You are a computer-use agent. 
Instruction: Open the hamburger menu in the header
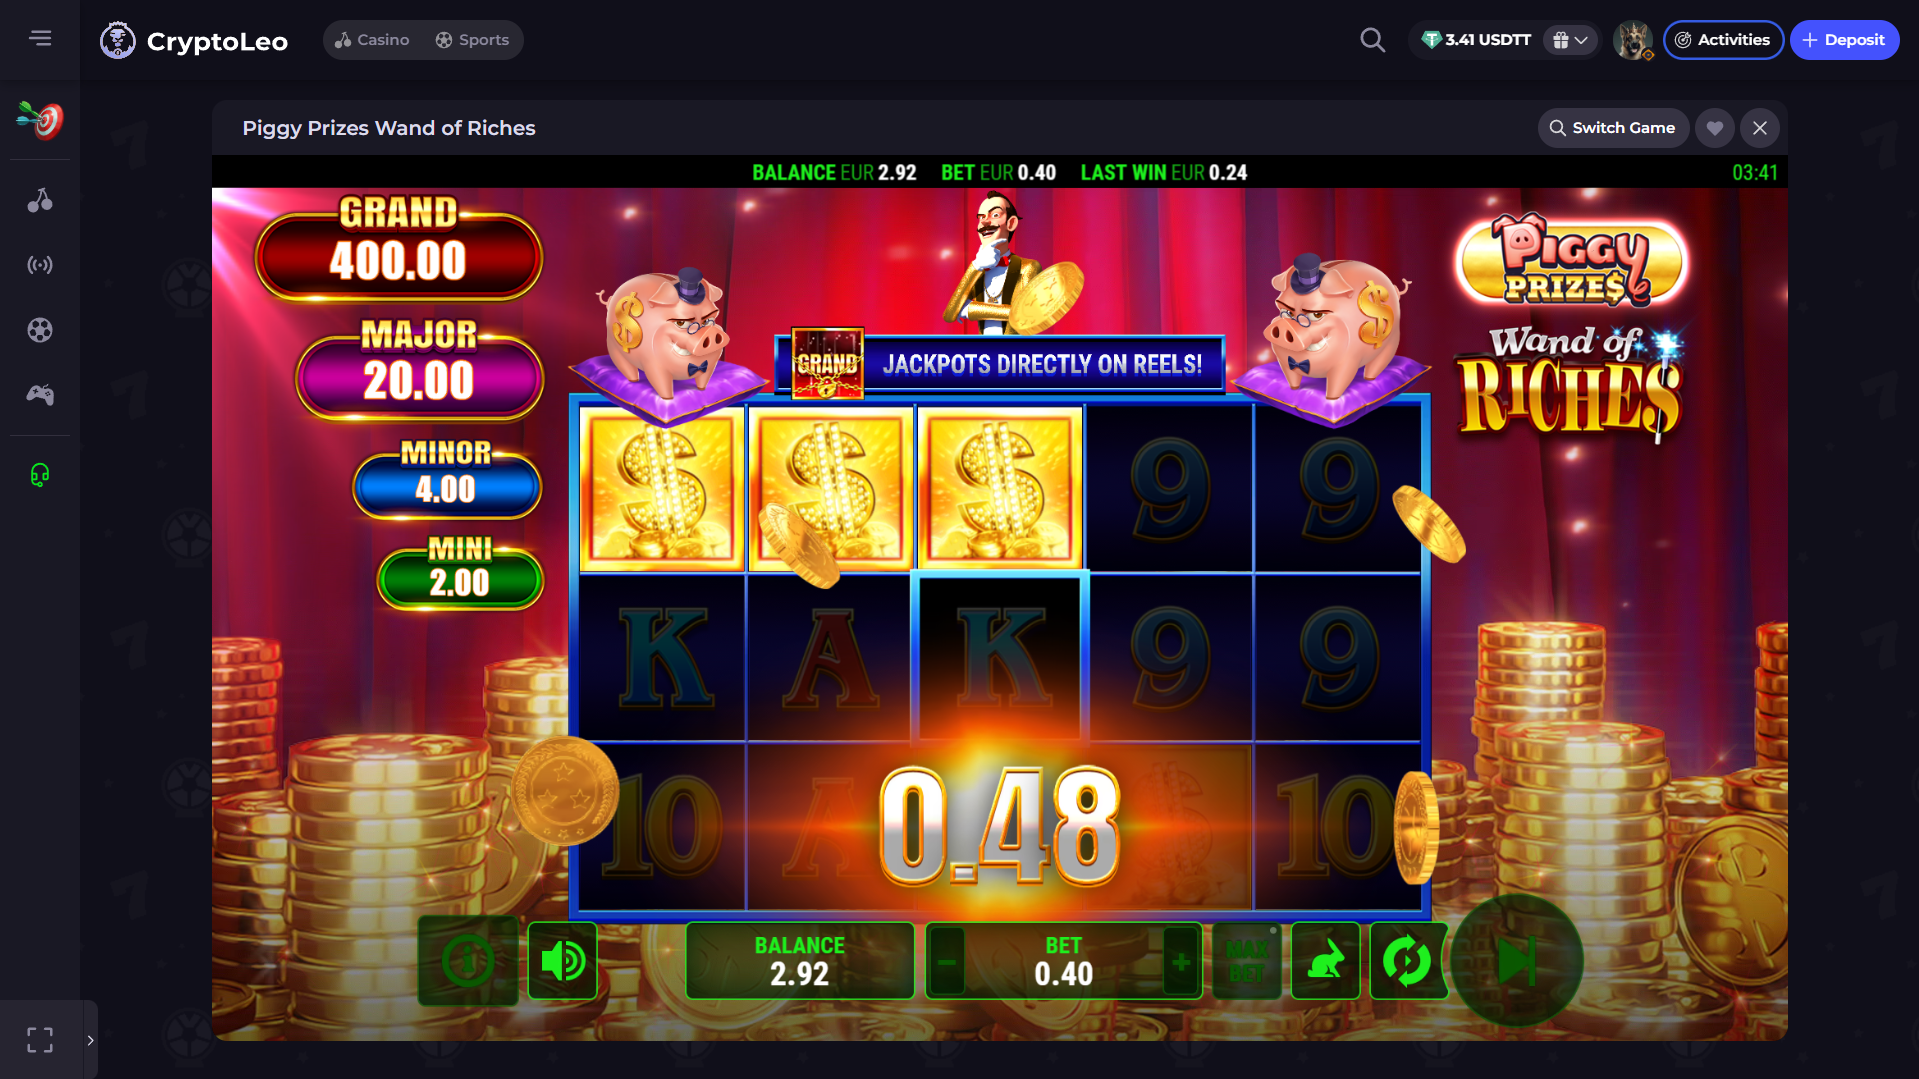[x=40, y=38]
